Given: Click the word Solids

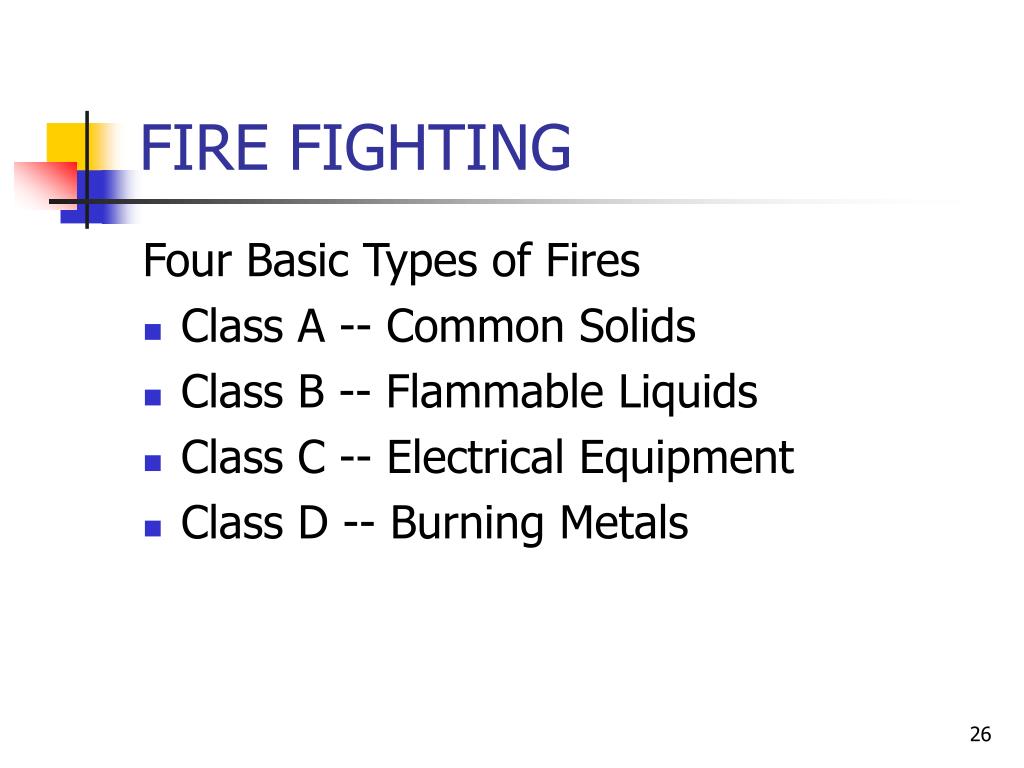Looking at the screenshot, I should pyautogui.click(x=637, y=326).
